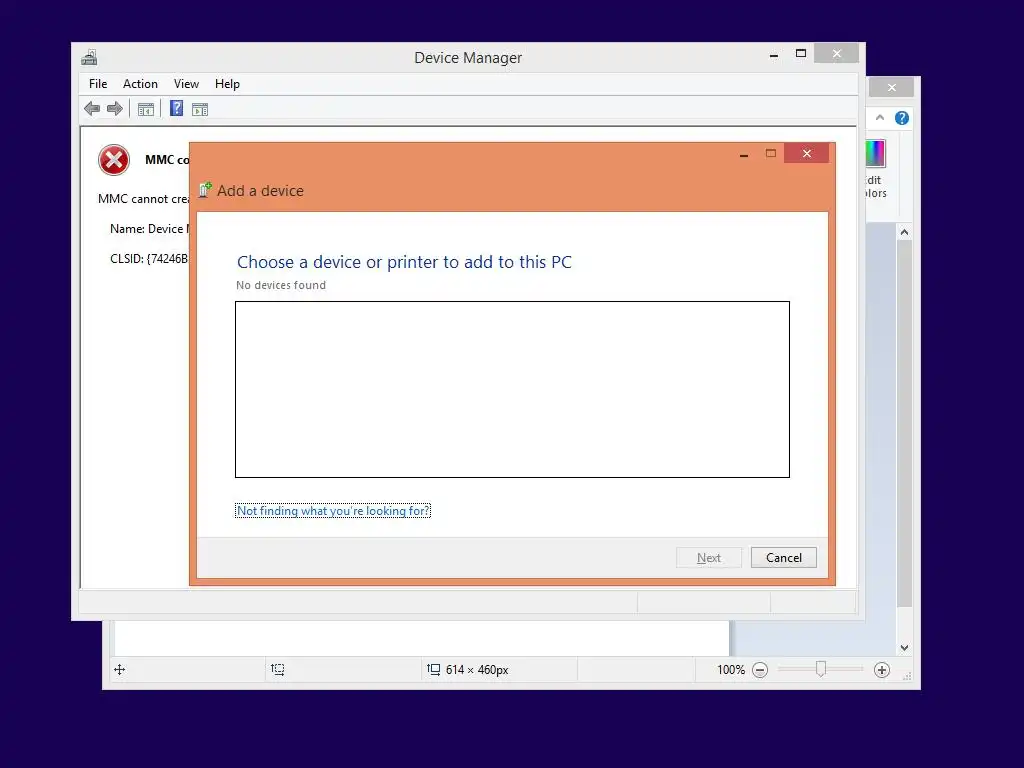Click inside the empty devices list box
The image size is (1024, 768).
tap(512, 389)
